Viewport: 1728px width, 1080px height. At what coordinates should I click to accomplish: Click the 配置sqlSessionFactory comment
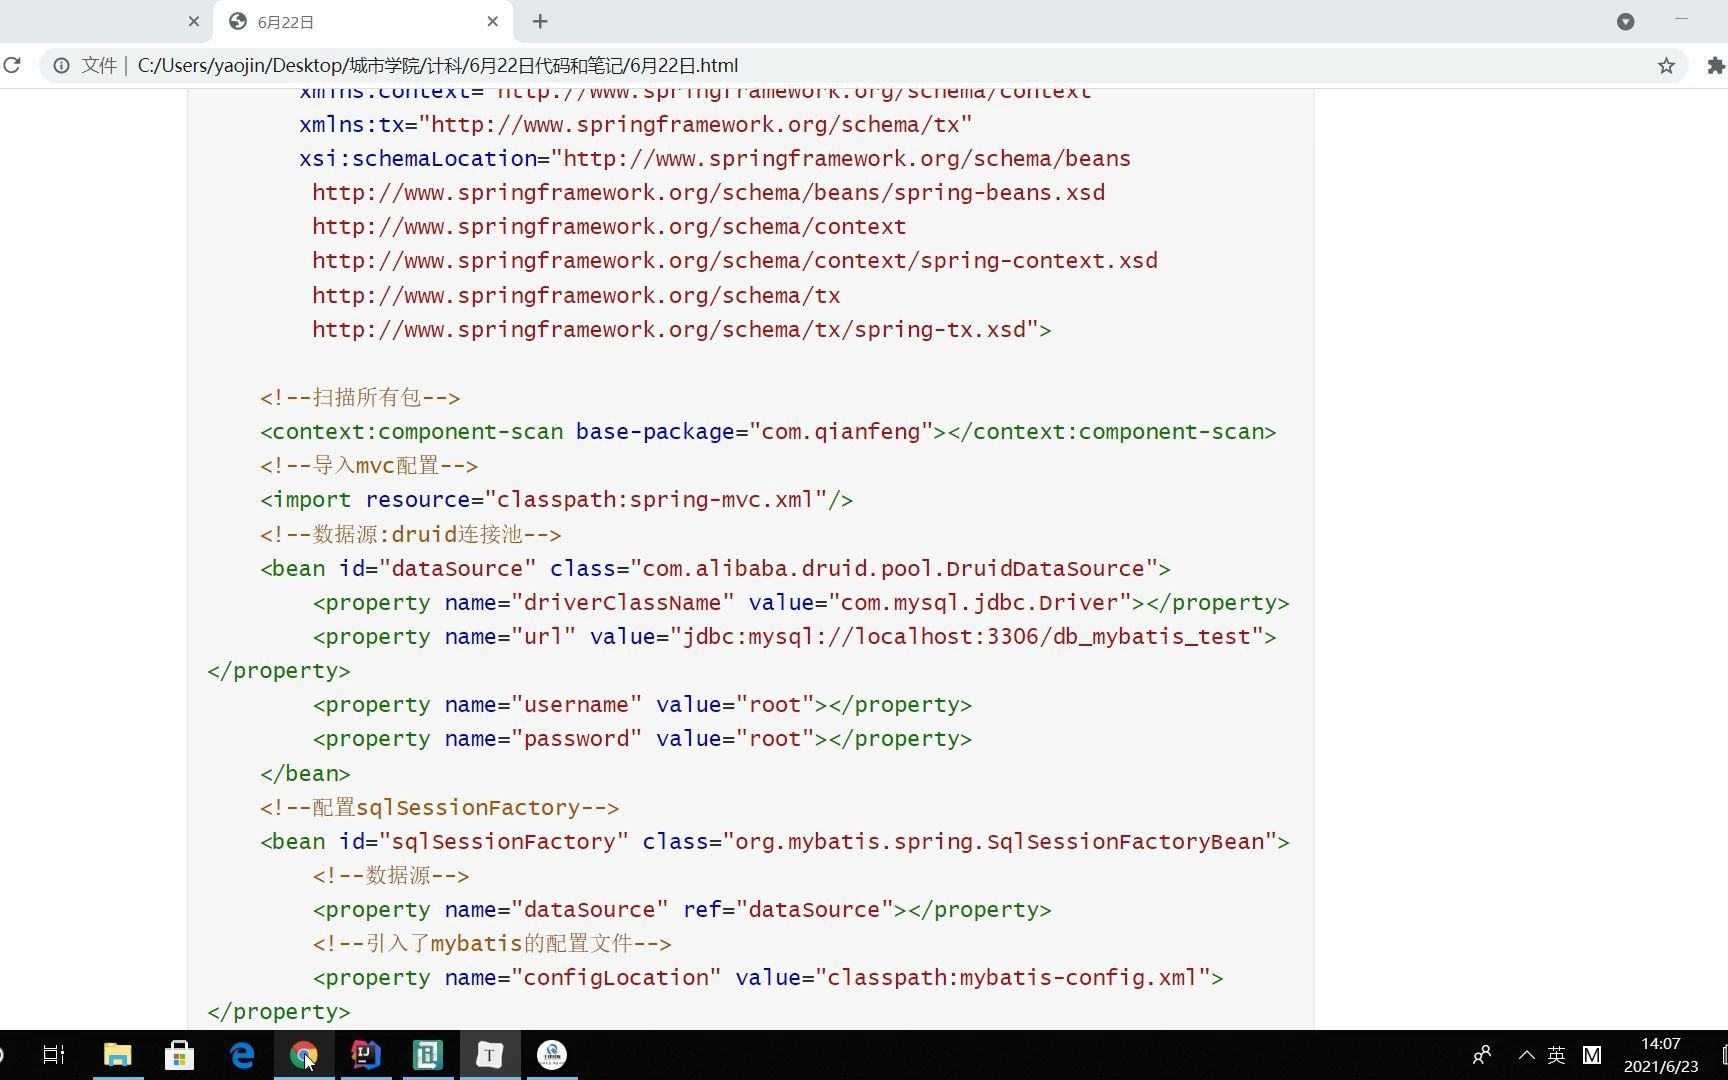pyautogui.click(x=440, y=808)
